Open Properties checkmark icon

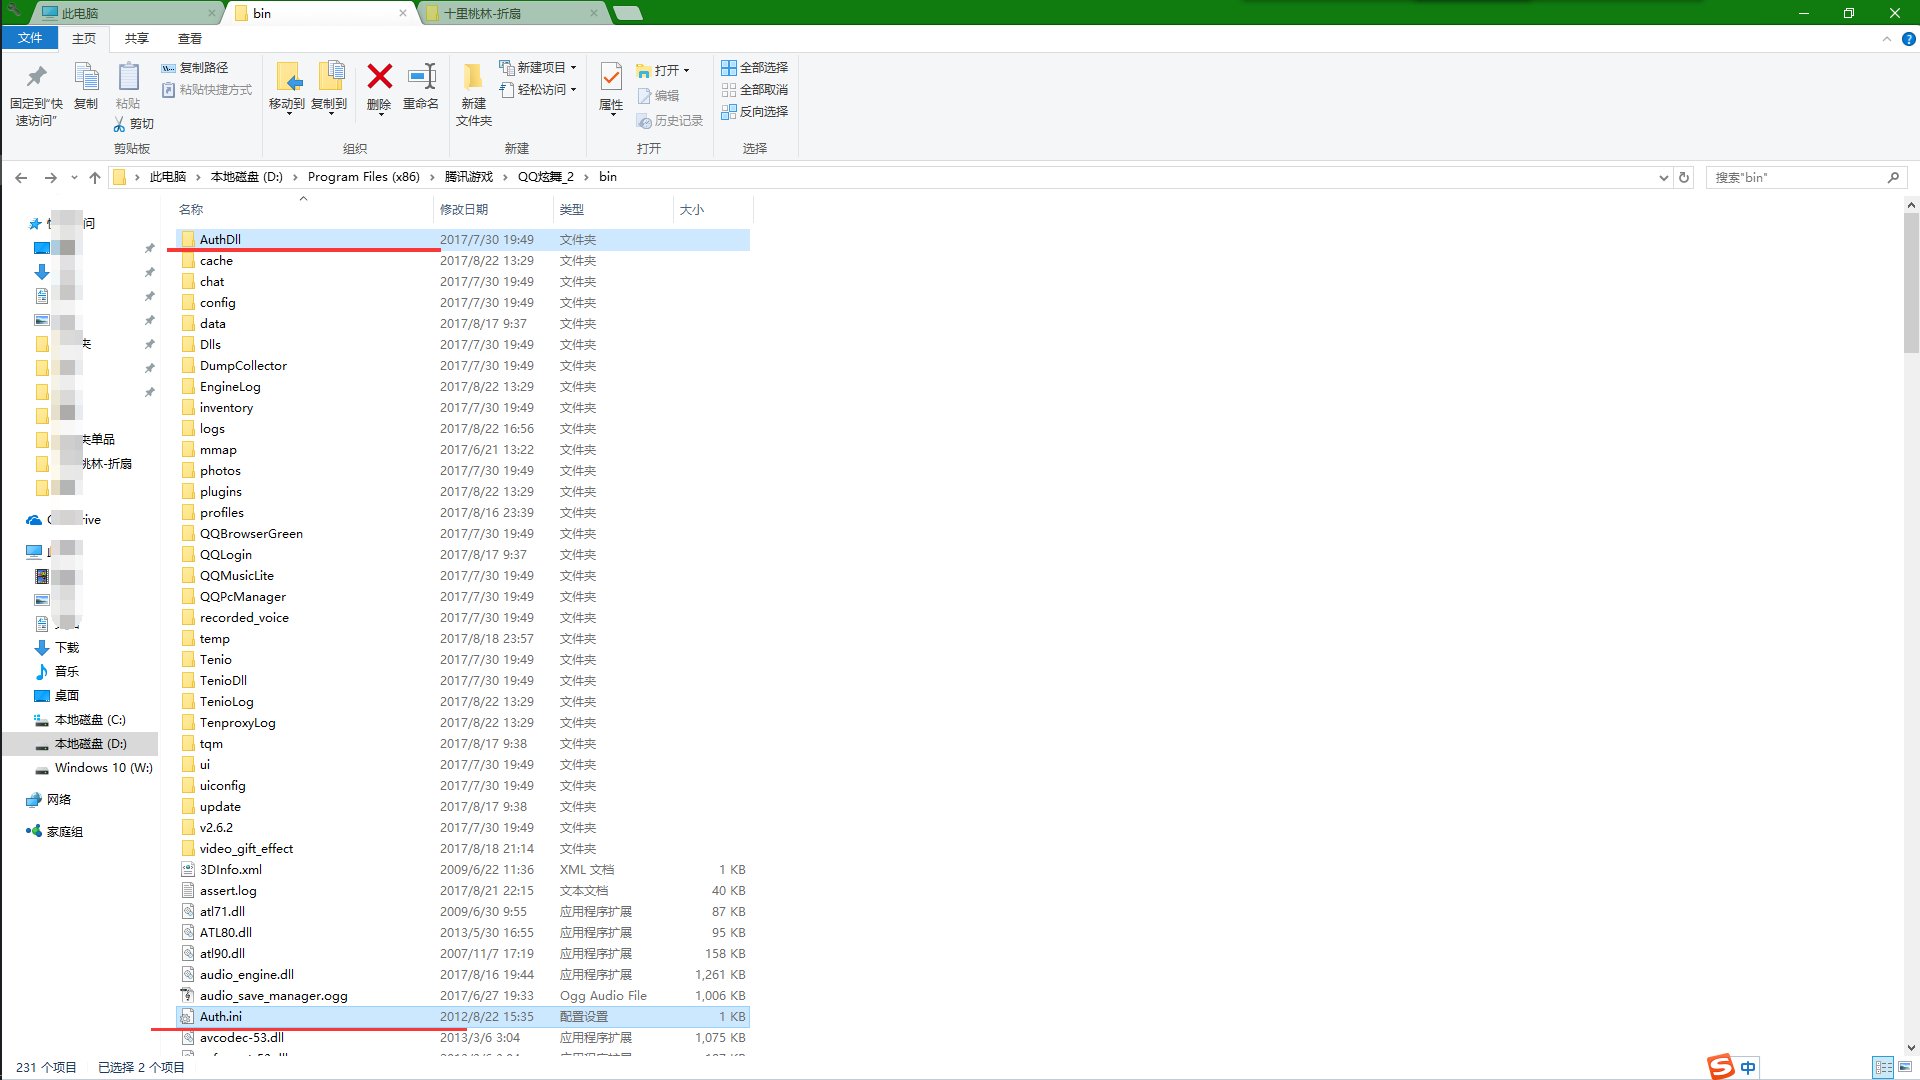(611, 77)
